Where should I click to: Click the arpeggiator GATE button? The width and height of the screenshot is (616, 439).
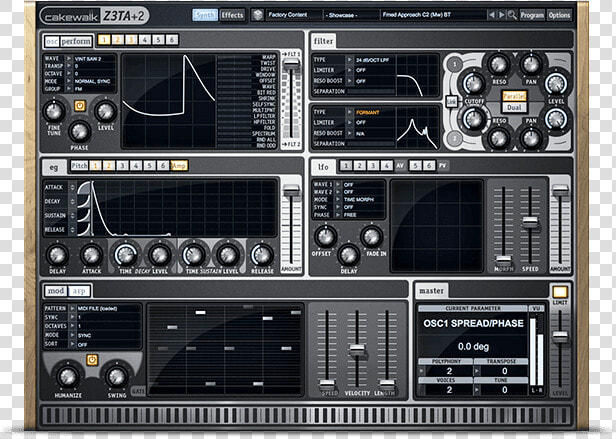pyautogui.click(x=138, y=391)
